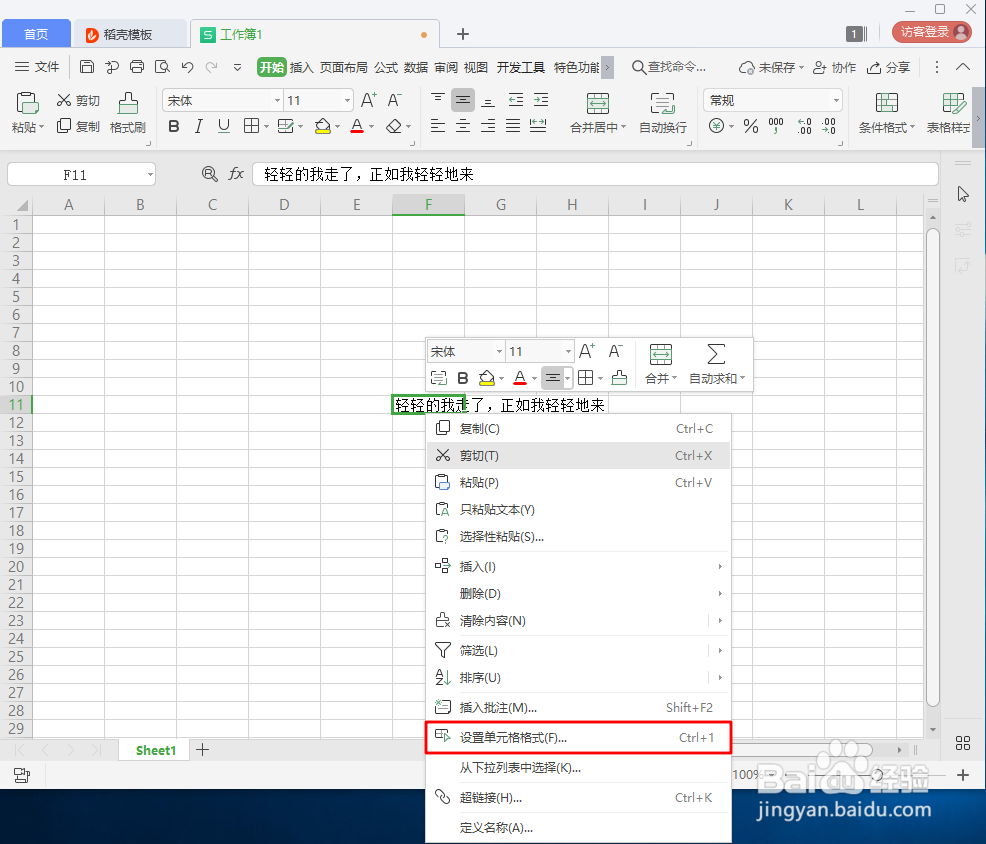Increase font size in ribbon
This screenshot has width=986, height=844.
point(369,100)
